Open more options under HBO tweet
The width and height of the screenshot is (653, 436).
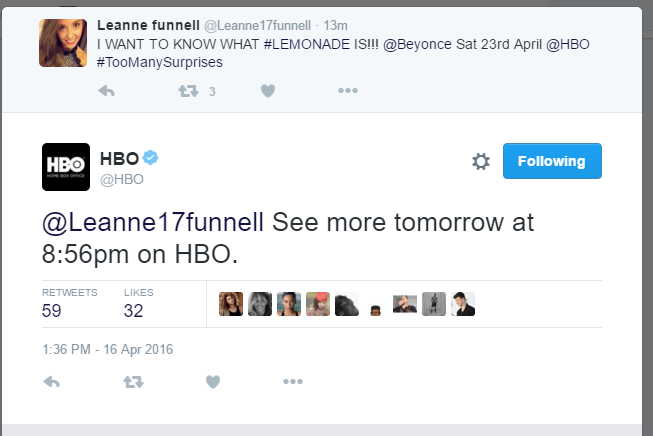[x=293, y=381]
